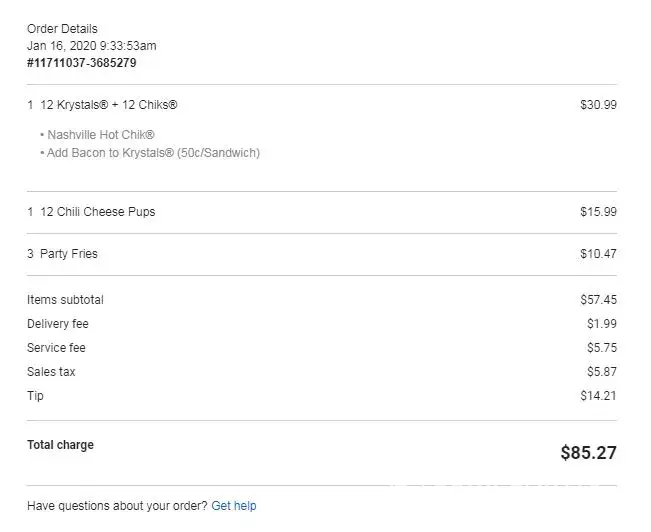This screenshot has width=651, height=532.
Task: Click the Tip amount $14.21
Action: [x=598, y=396]
